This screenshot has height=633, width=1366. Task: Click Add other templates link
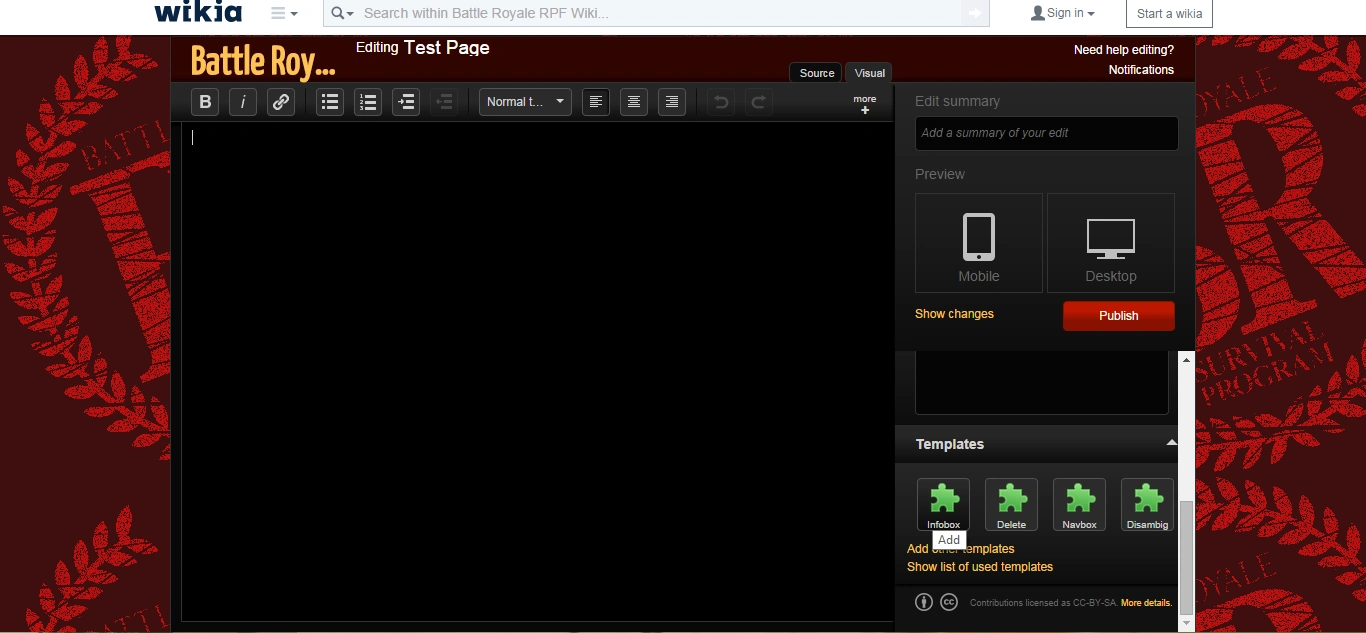960,549
